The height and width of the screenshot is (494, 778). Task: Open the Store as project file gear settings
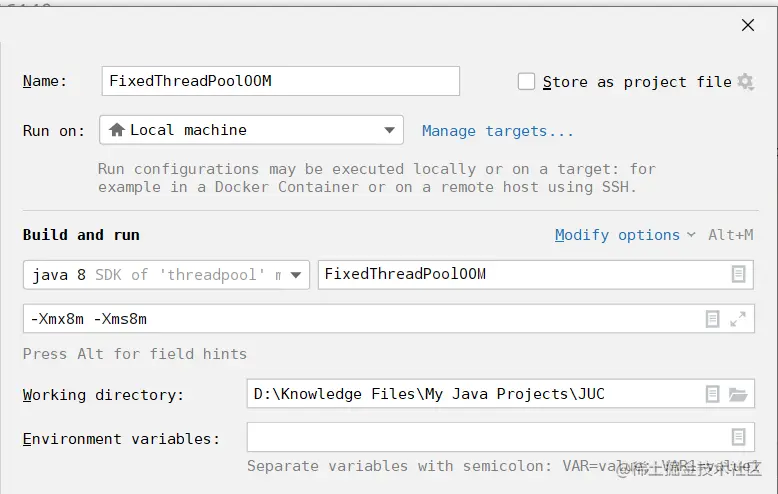click(745, 82)
